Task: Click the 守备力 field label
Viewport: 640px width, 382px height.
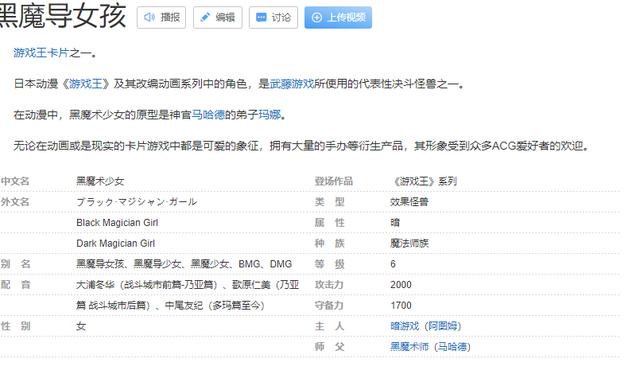Action: coord(329,305)
